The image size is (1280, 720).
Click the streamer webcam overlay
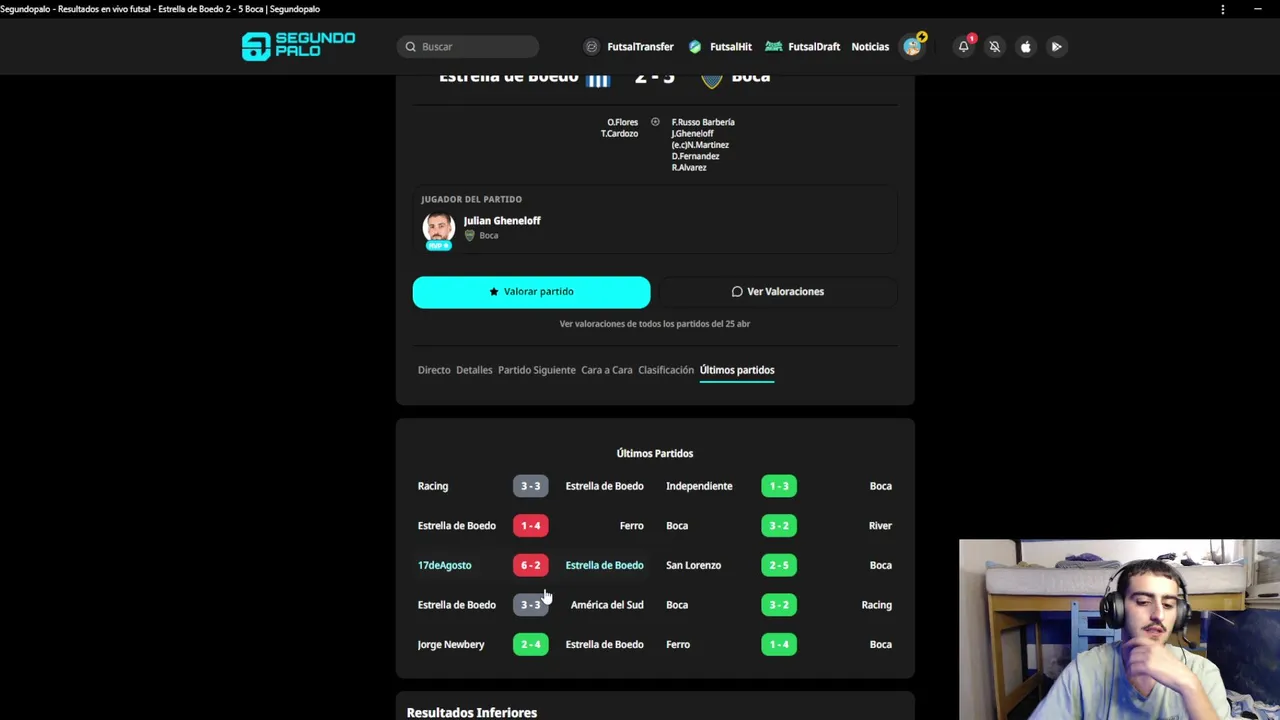(x=1119, y=630)
